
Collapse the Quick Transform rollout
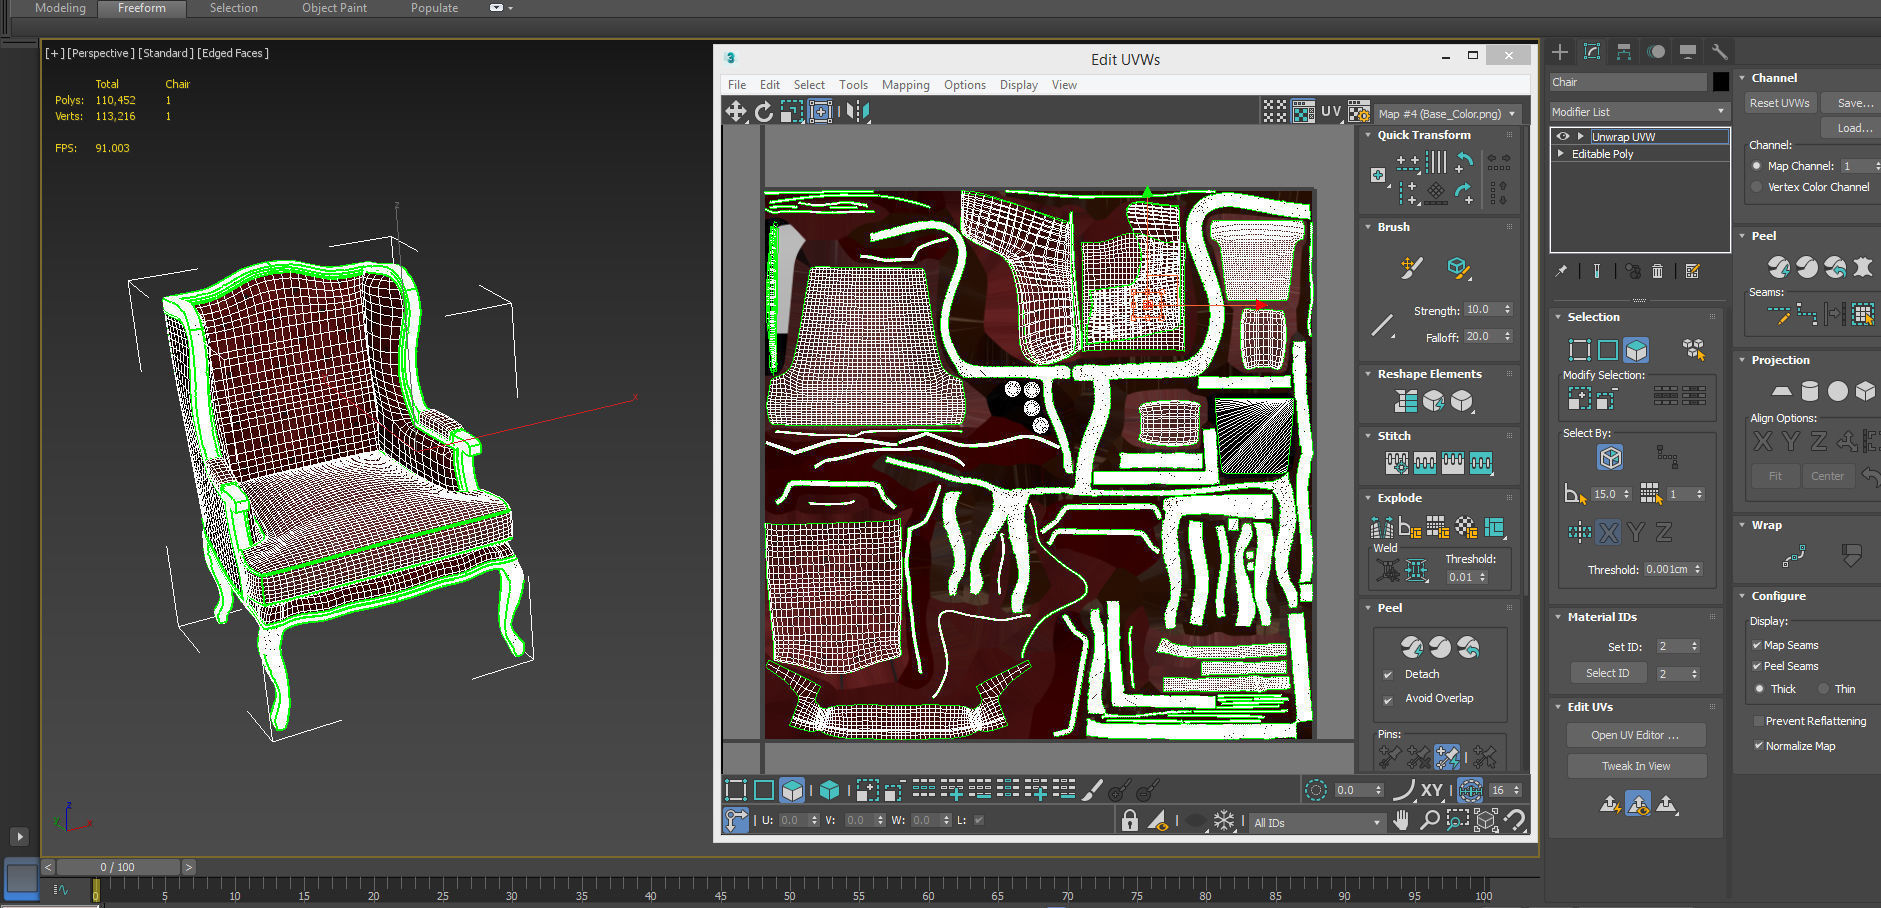point(1368,135)
